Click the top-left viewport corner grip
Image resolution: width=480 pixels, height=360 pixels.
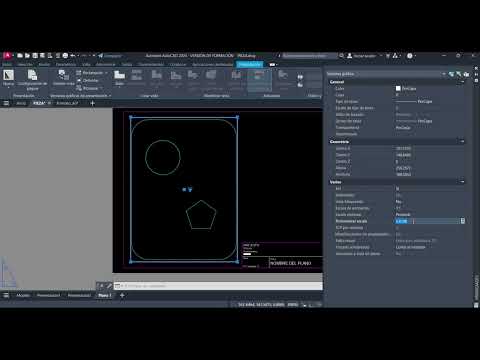click(x=131, y=117)
